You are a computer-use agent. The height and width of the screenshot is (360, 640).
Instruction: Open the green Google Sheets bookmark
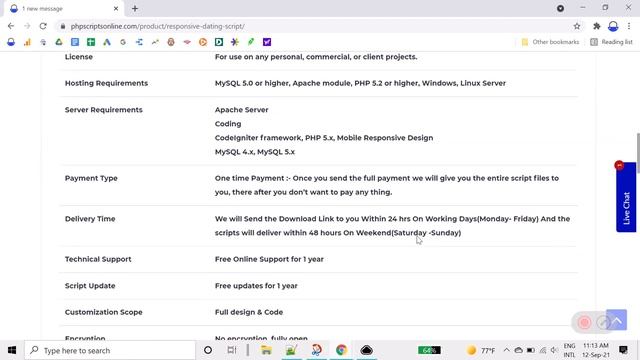coord(91,42)
